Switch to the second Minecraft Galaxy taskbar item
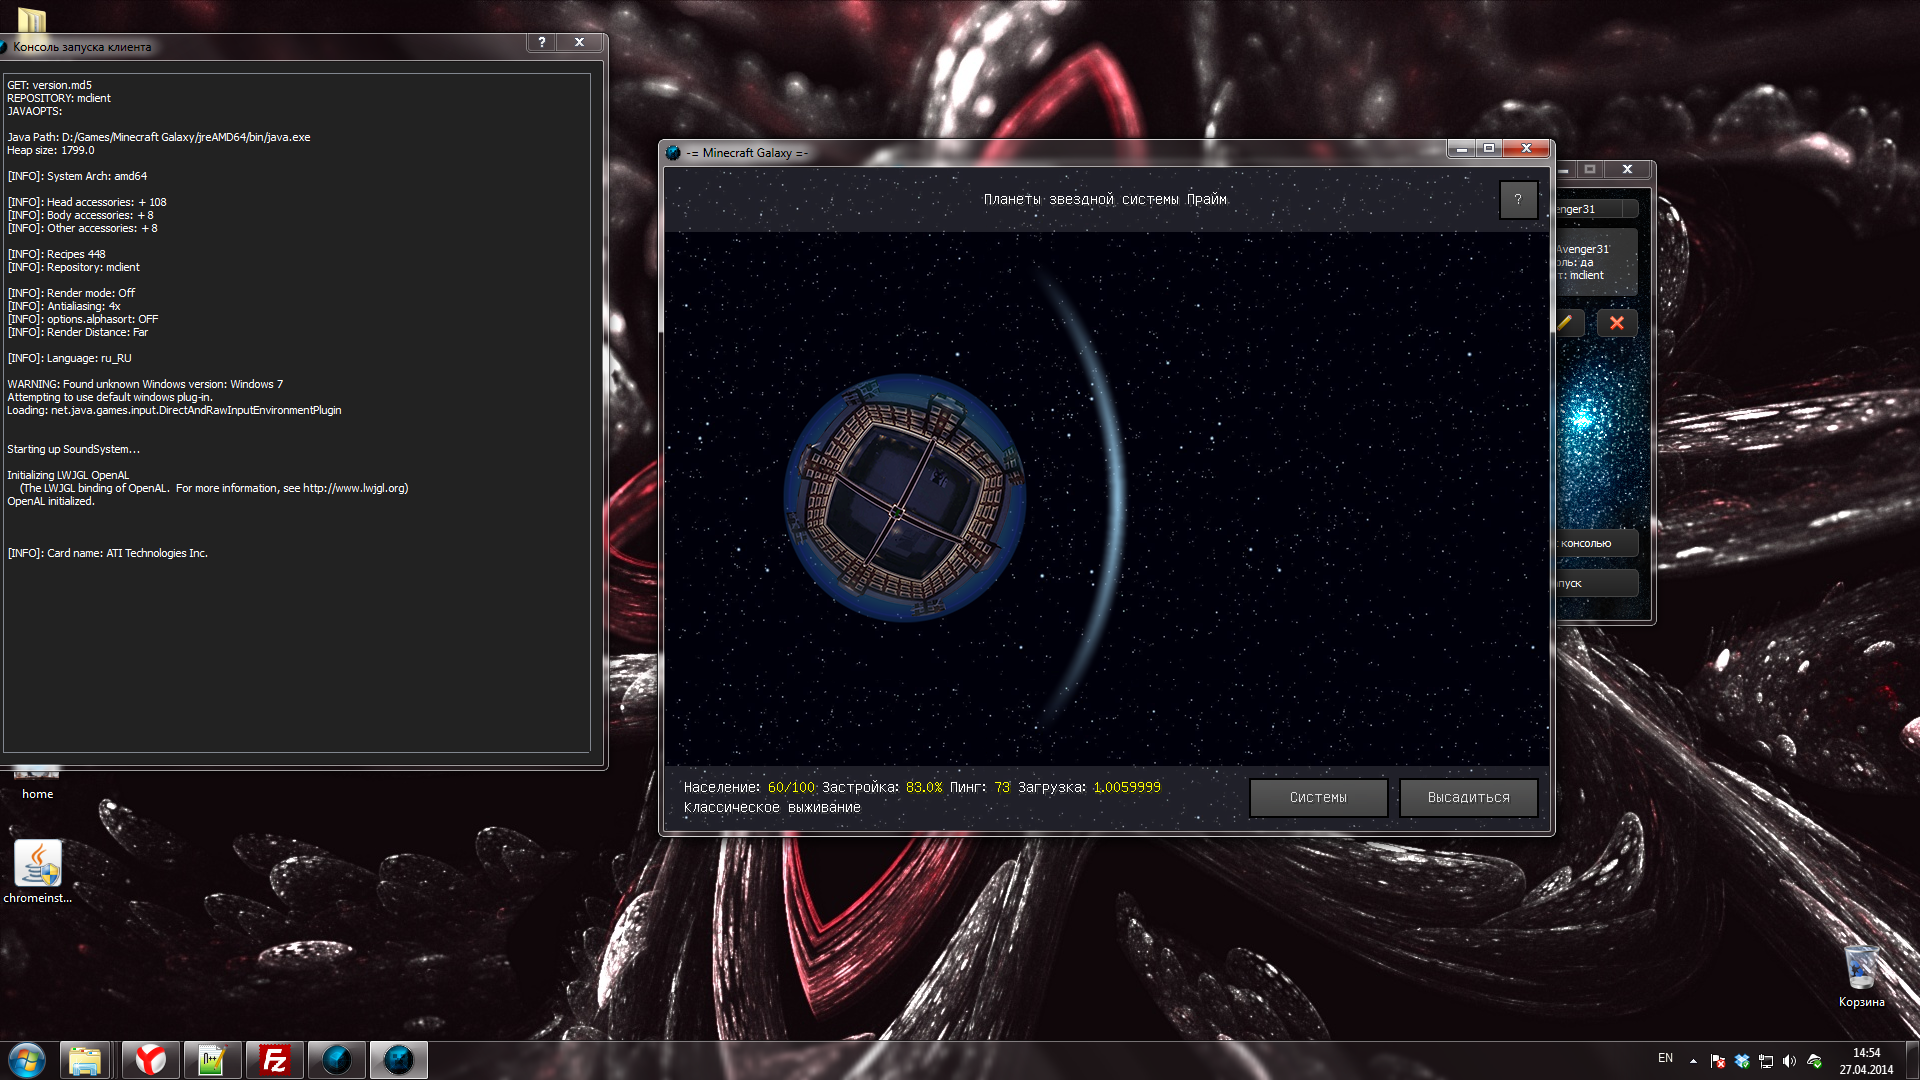This screenshot has height=1080, width=1920. coord(399,1060)
